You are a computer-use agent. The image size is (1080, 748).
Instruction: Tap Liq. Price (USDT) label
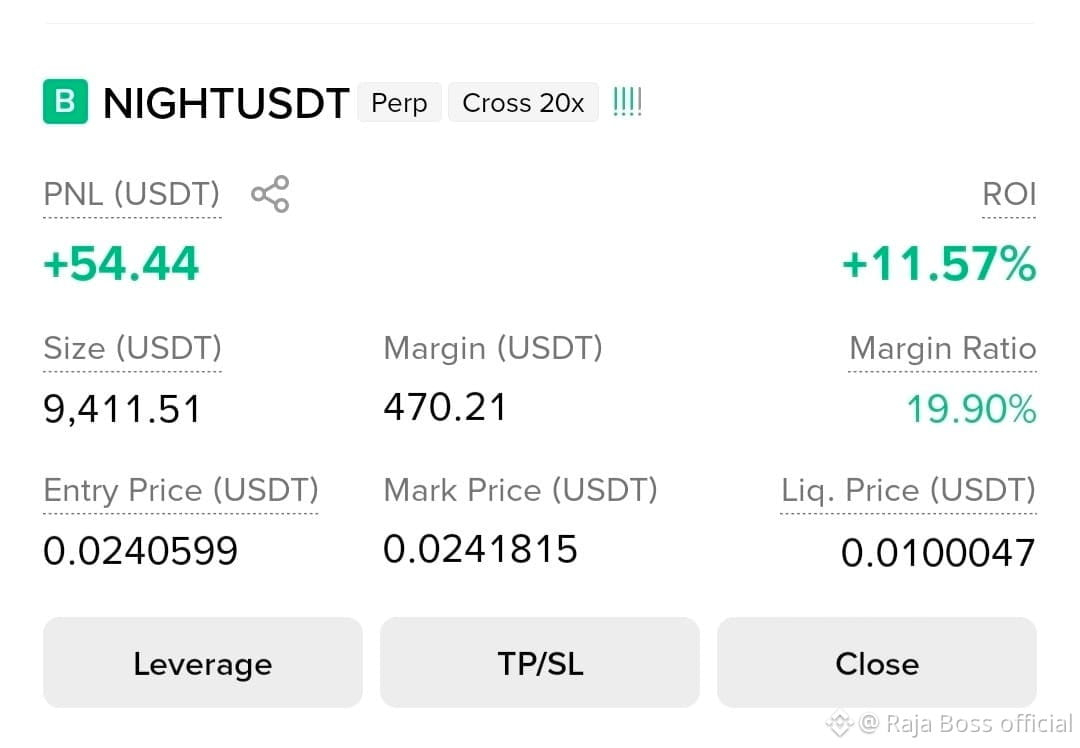908,490
